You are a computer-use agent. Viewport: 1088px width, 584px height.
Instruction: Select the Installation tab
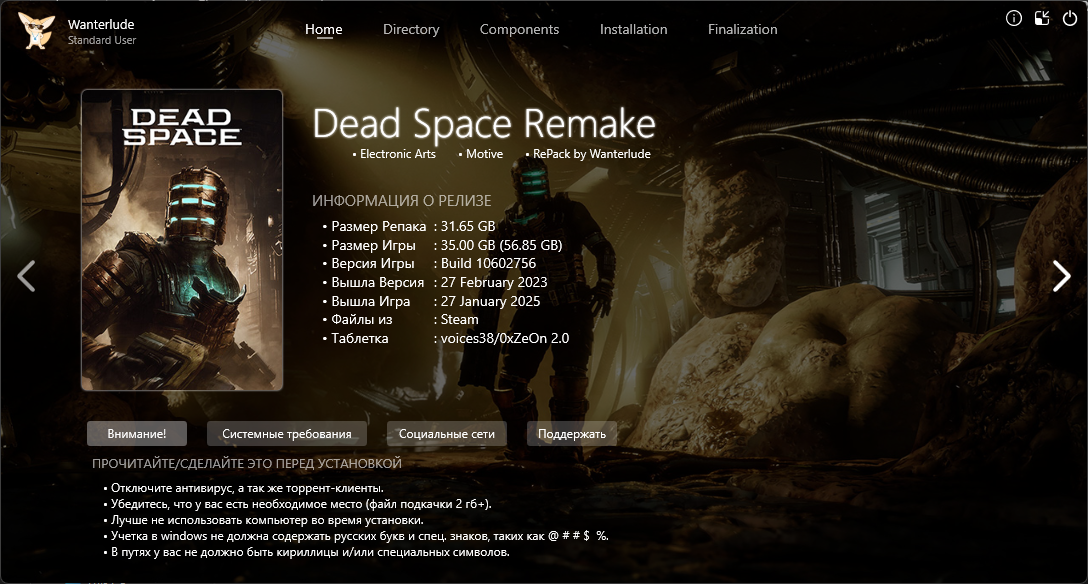pyautogui.click(x=633, y=30)
